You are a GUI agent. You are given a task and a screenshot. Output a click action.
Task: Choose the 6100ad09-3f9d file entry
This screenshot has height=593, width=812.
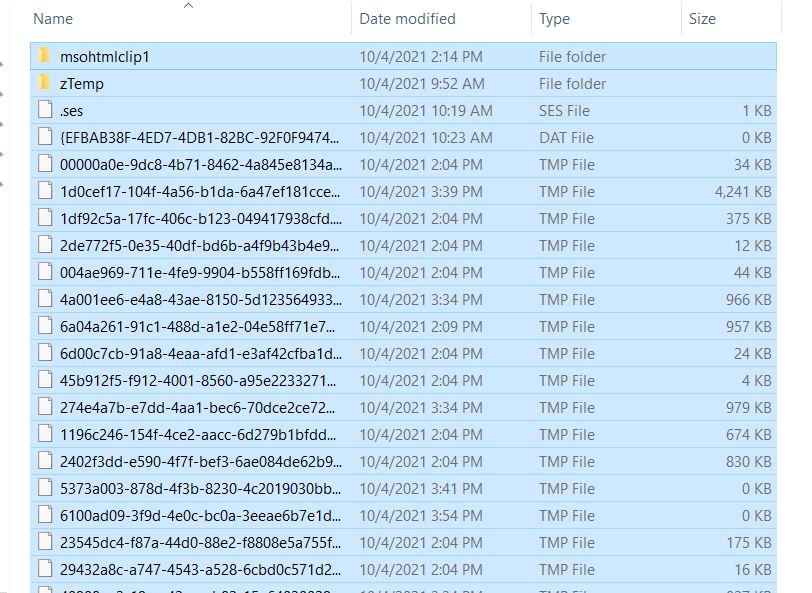pyautogui.click(x=200, y=516)
